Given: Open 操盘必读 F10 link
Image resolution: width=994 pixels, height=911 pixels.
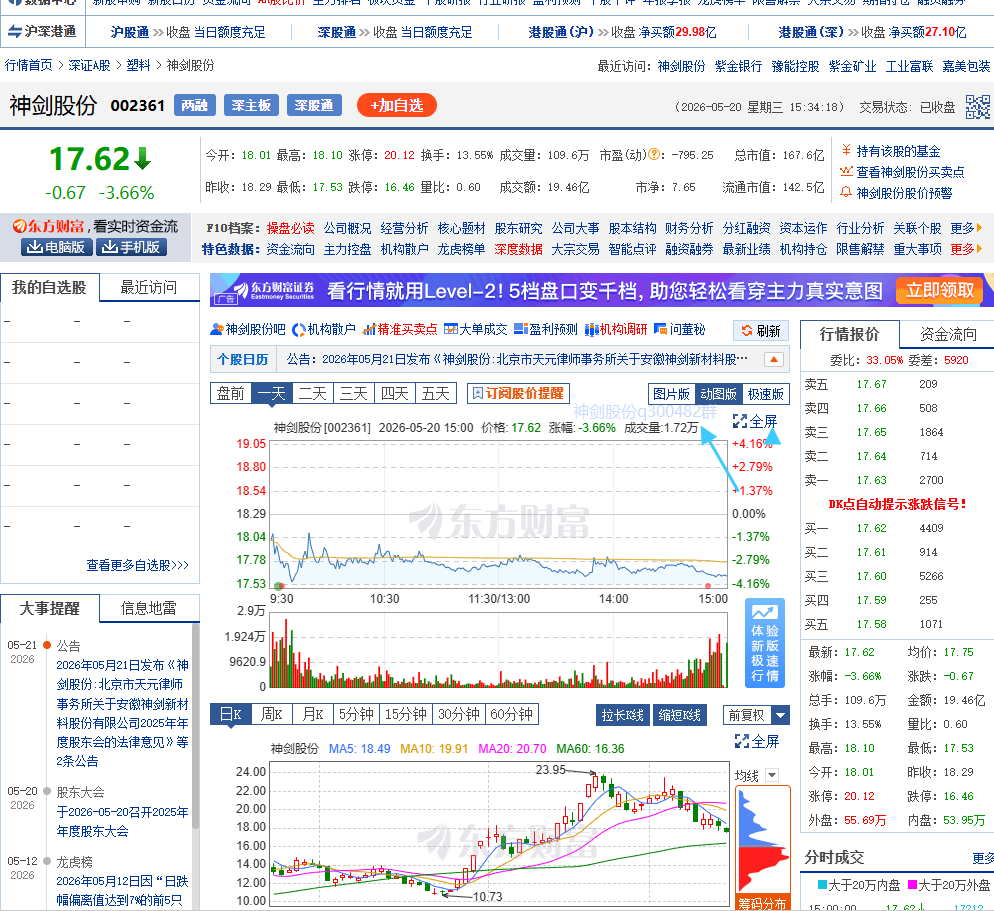Looking at the screenshot, I should point(290,228).
